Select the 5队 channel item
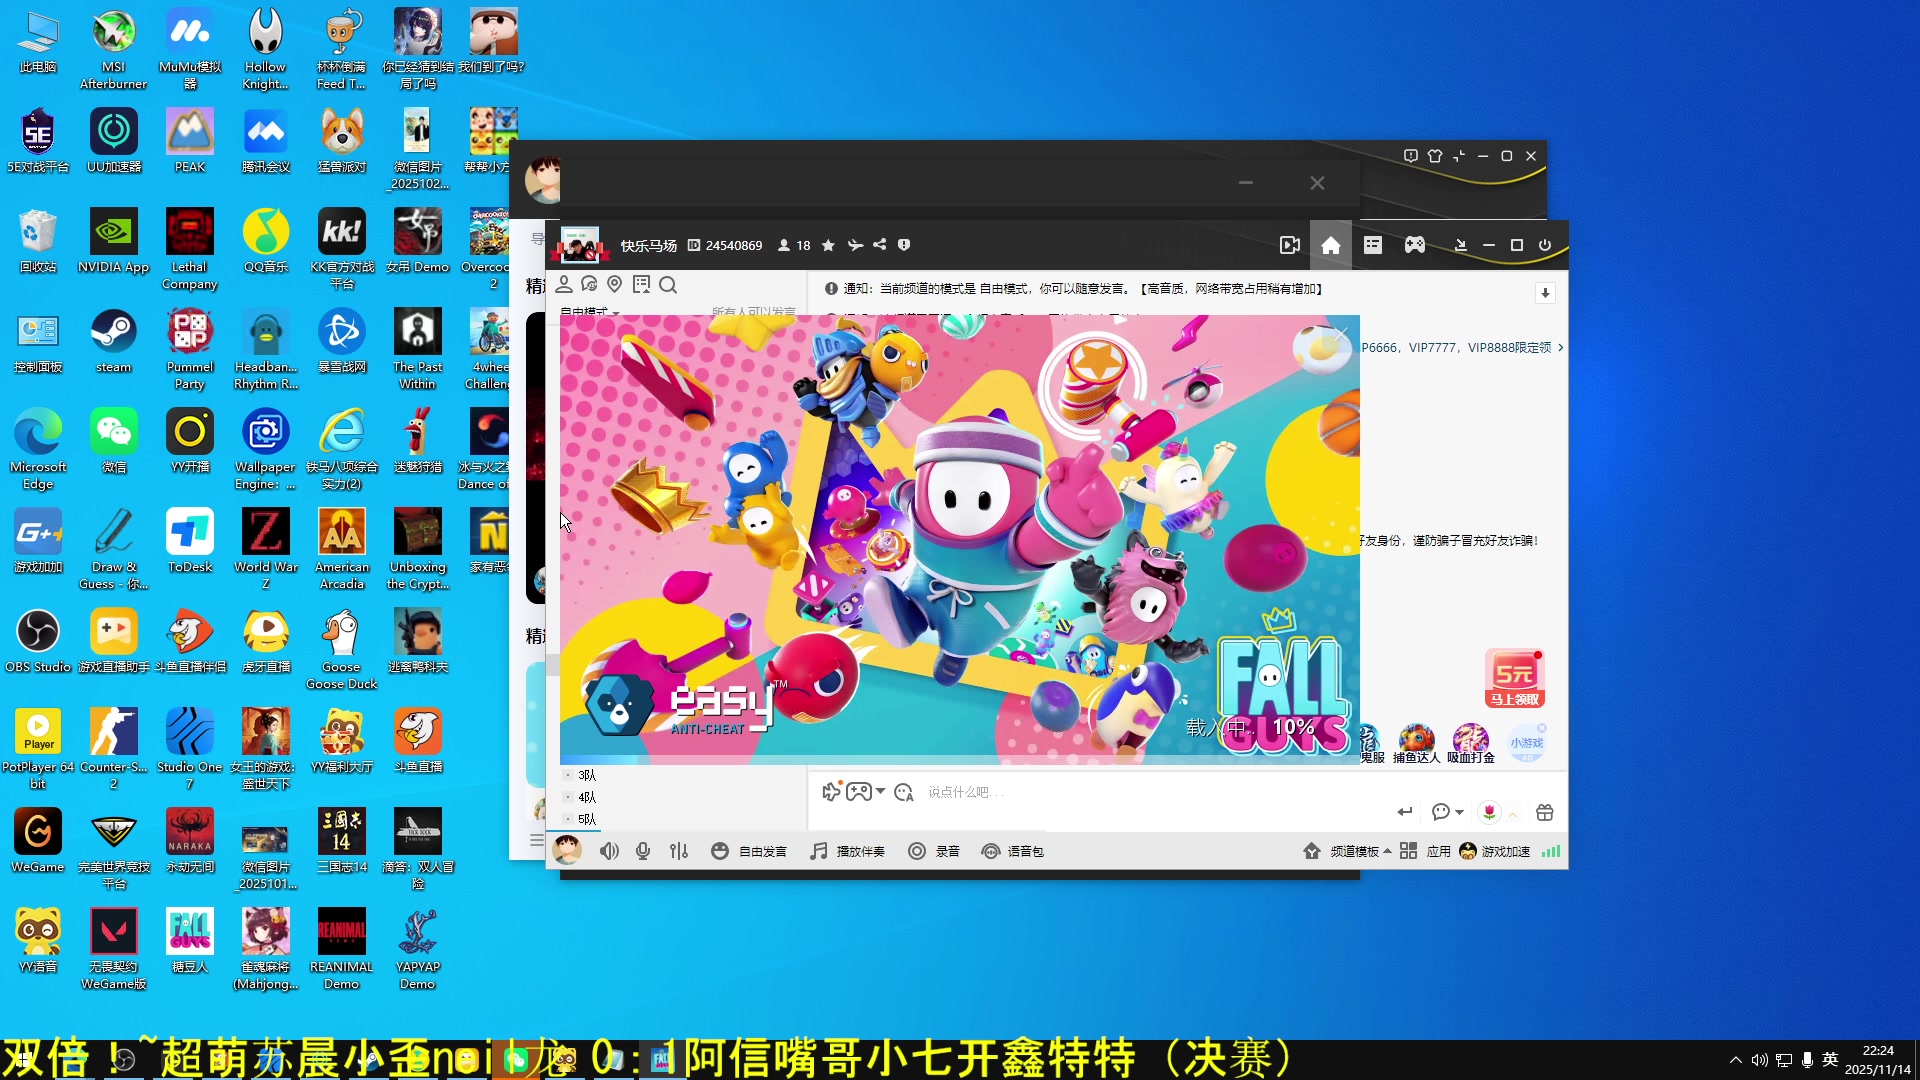The image size is (1920, 1080). point(587,819)
